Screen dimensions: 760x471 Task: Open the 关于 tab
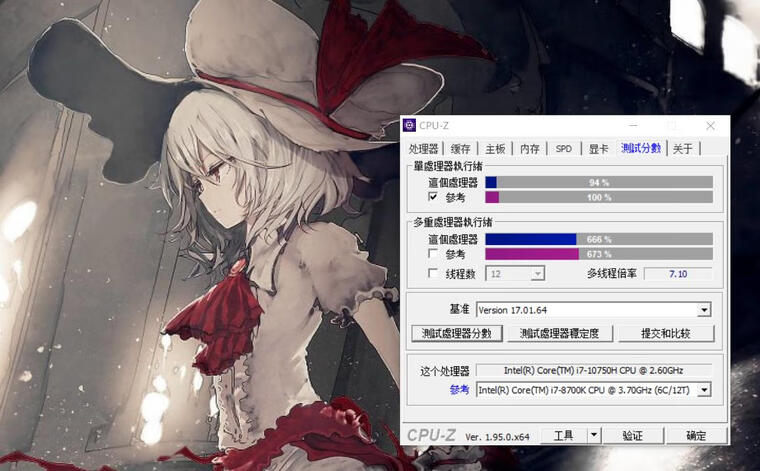point(682,149)
